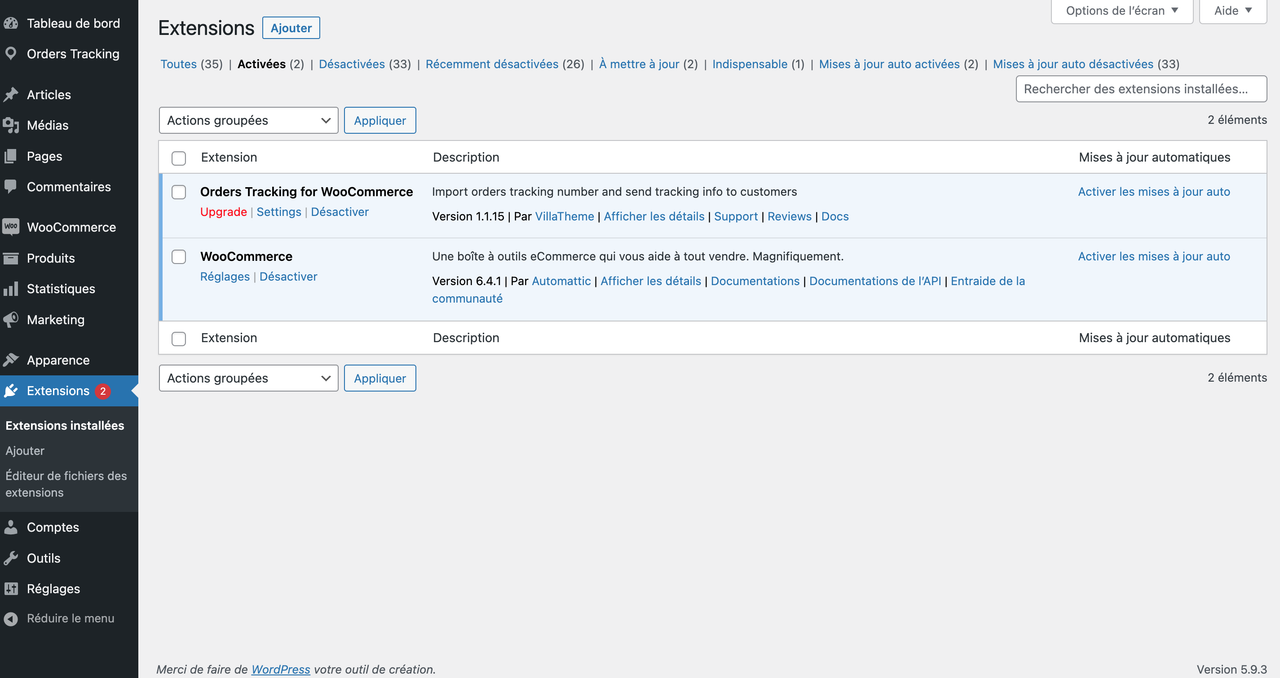Viewport: 1280px width, 678px height.
Task: Click the Extensions plug icon
Action: tap(11, 391)
